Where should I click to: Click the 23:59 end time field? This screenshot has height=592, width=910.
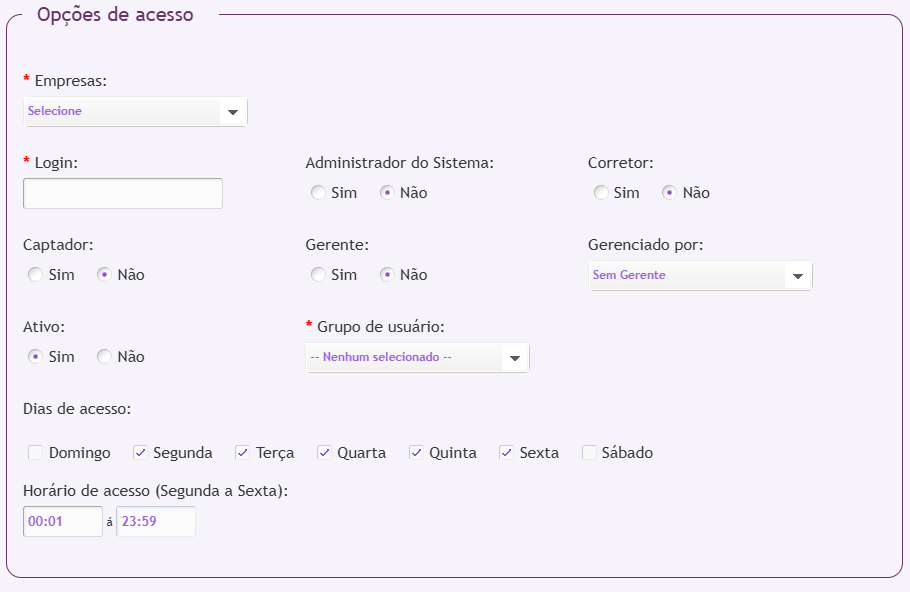156,521
